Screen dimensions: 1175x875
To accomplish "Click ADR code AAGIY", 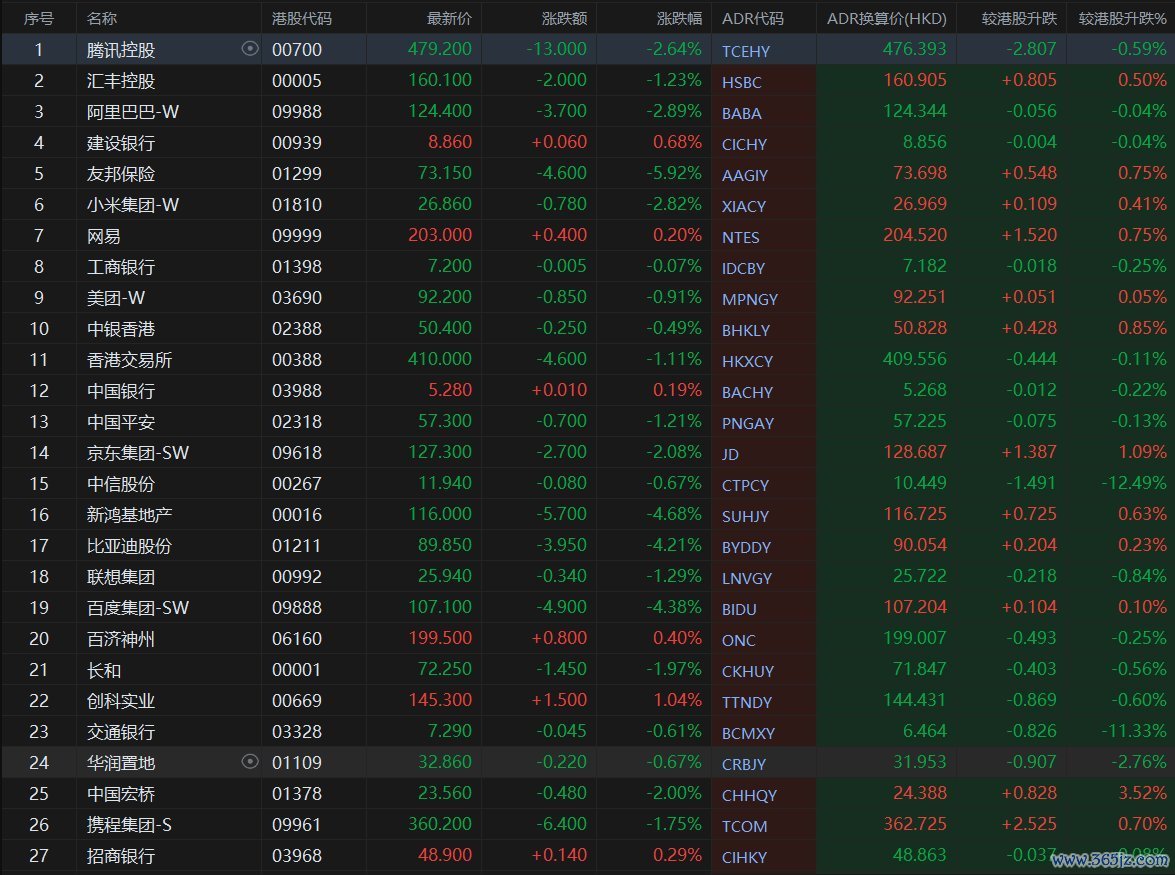I will [745, 175].
